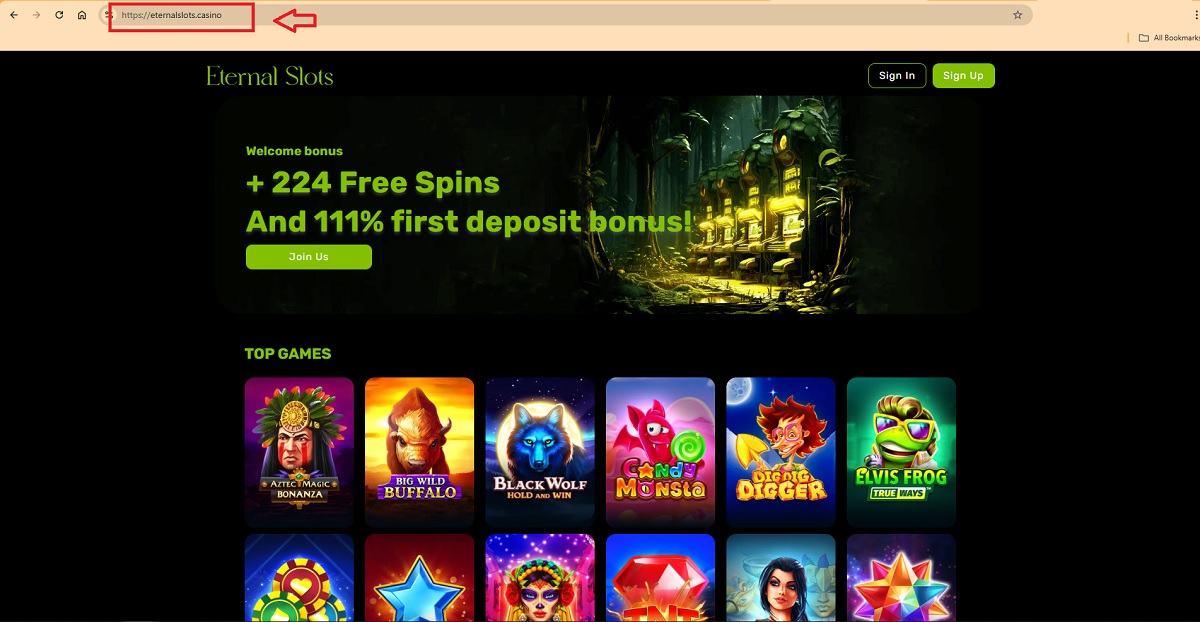1200x622 pixels.
Task: Click the browser forward arrow
Action: [37, 15]
